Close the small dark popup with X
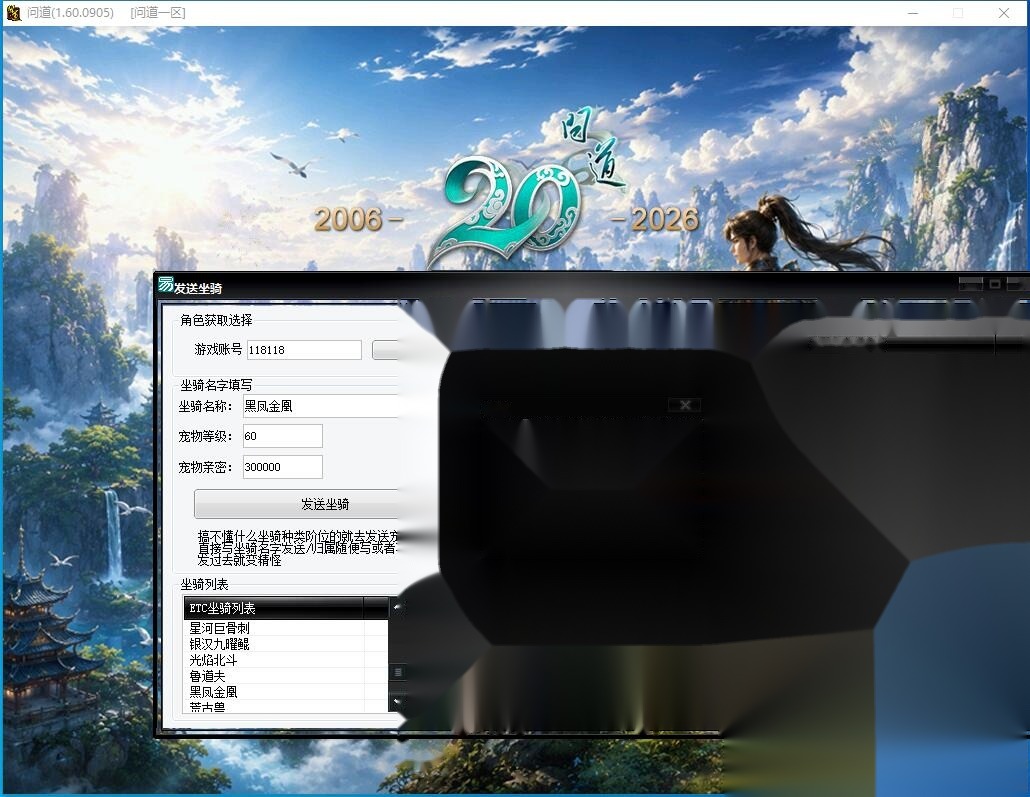Image resolution: width=1030 pixels, height=797 pixels. click(x=684, y=405)
